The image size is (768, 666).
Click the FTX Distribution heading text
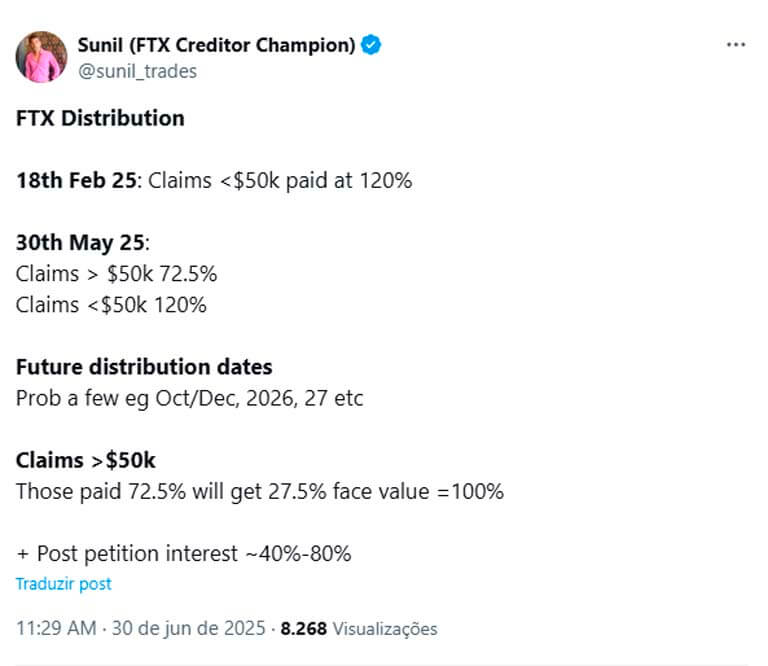100,118
